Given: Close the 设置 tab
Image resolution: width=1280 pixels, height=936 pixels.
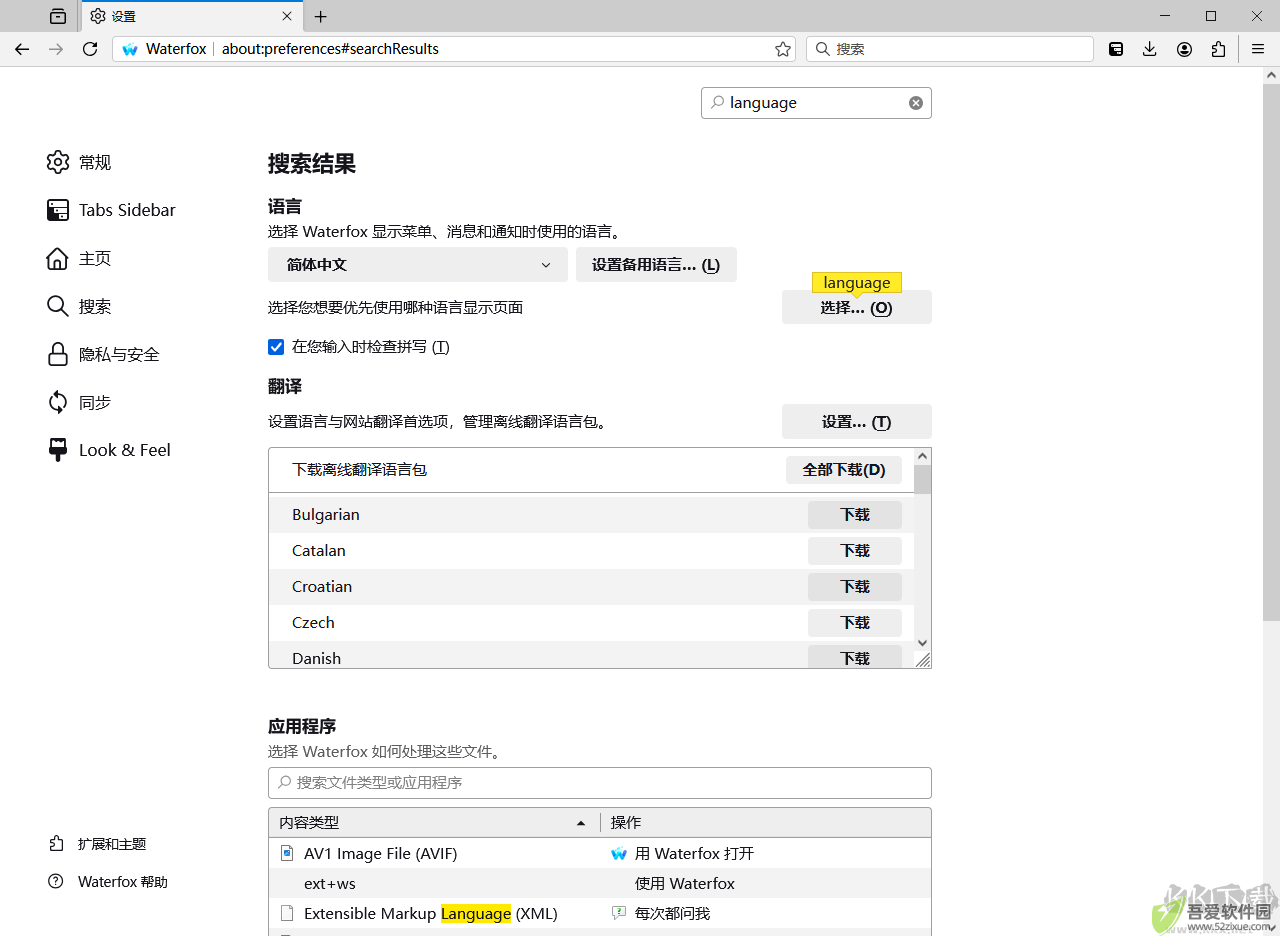Looking at the screenshot, I should coord(287,16).
